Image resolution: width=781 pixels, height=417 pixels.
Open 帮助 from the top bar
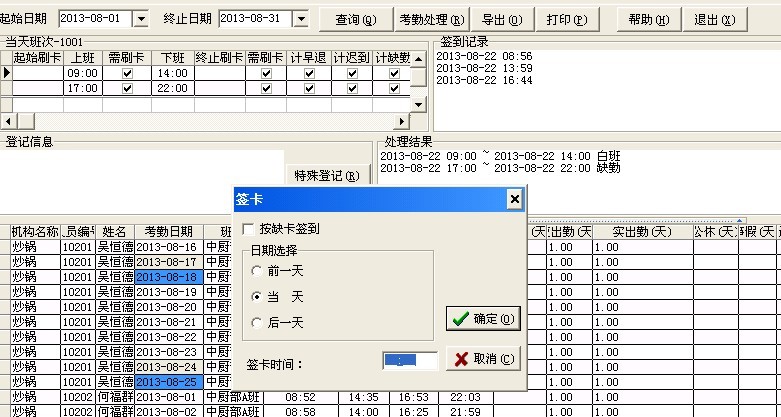pos(649,19)
